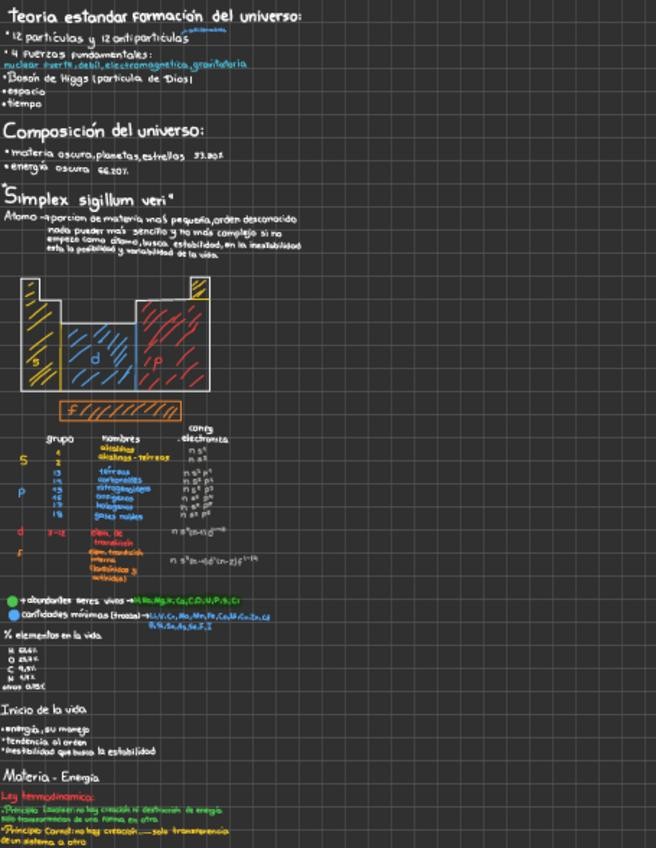Click the percentage row for "otros"

24,687
